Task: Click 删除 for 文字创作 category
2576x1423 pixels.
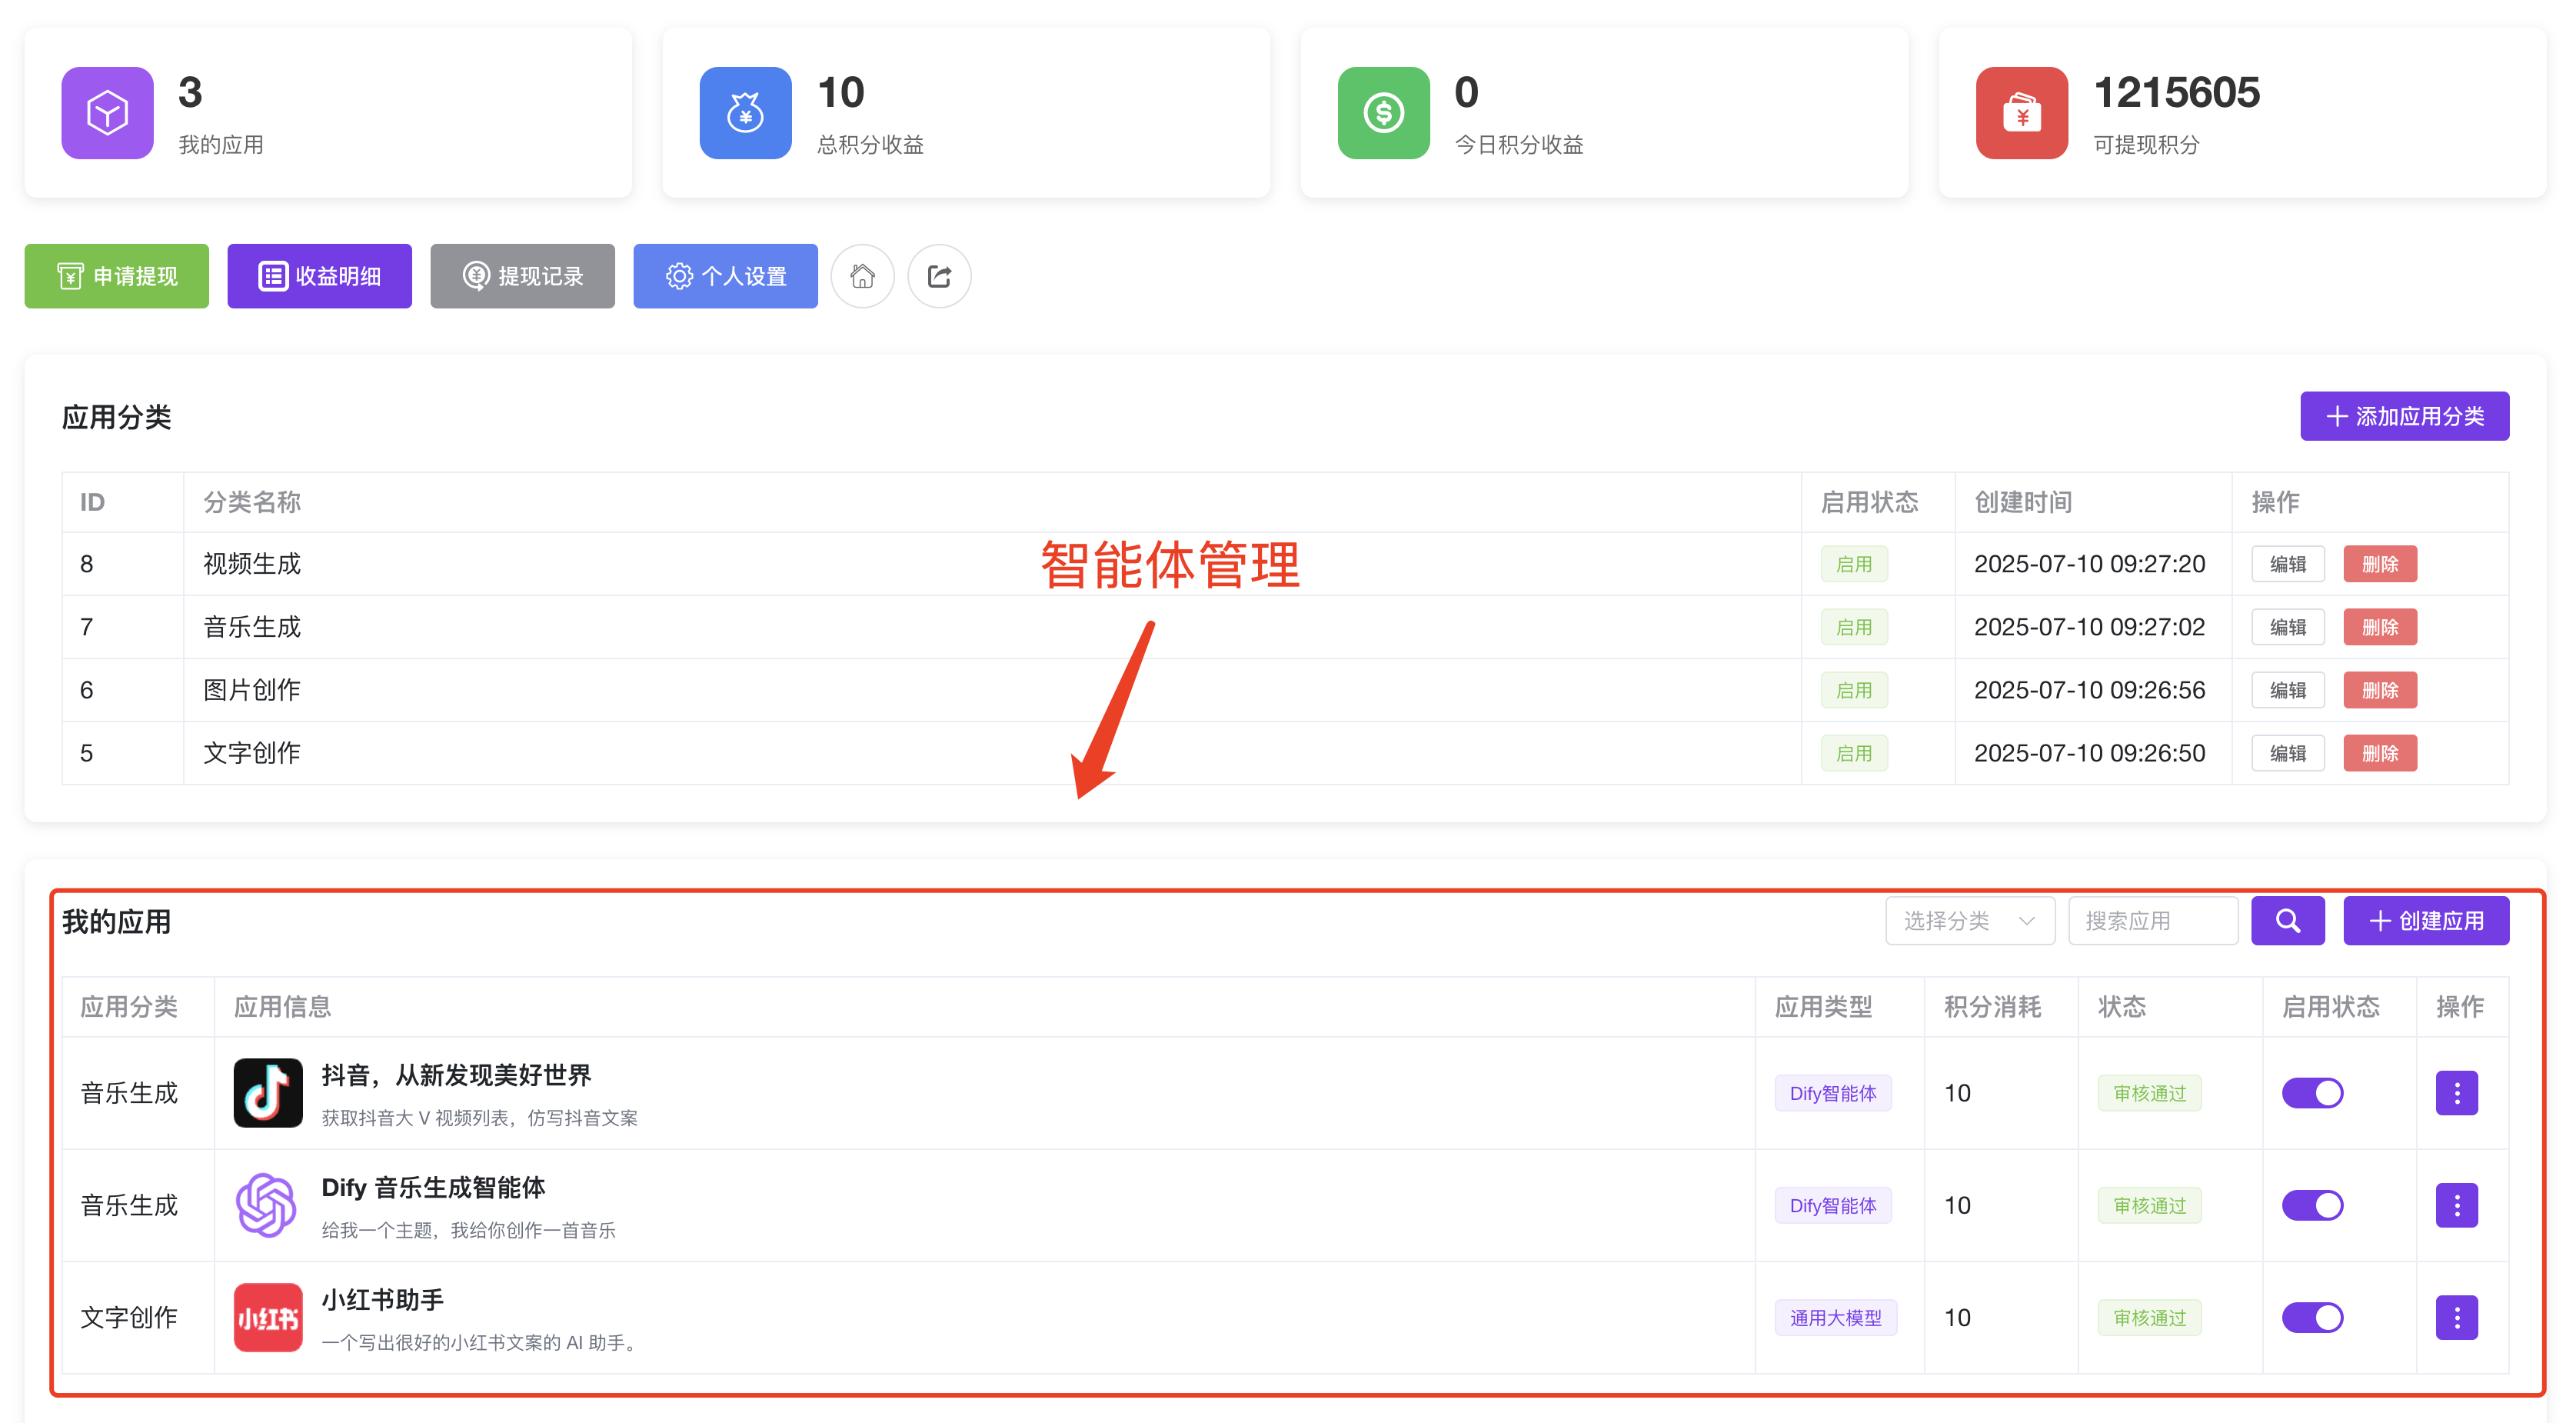Action: [2380, 752]
